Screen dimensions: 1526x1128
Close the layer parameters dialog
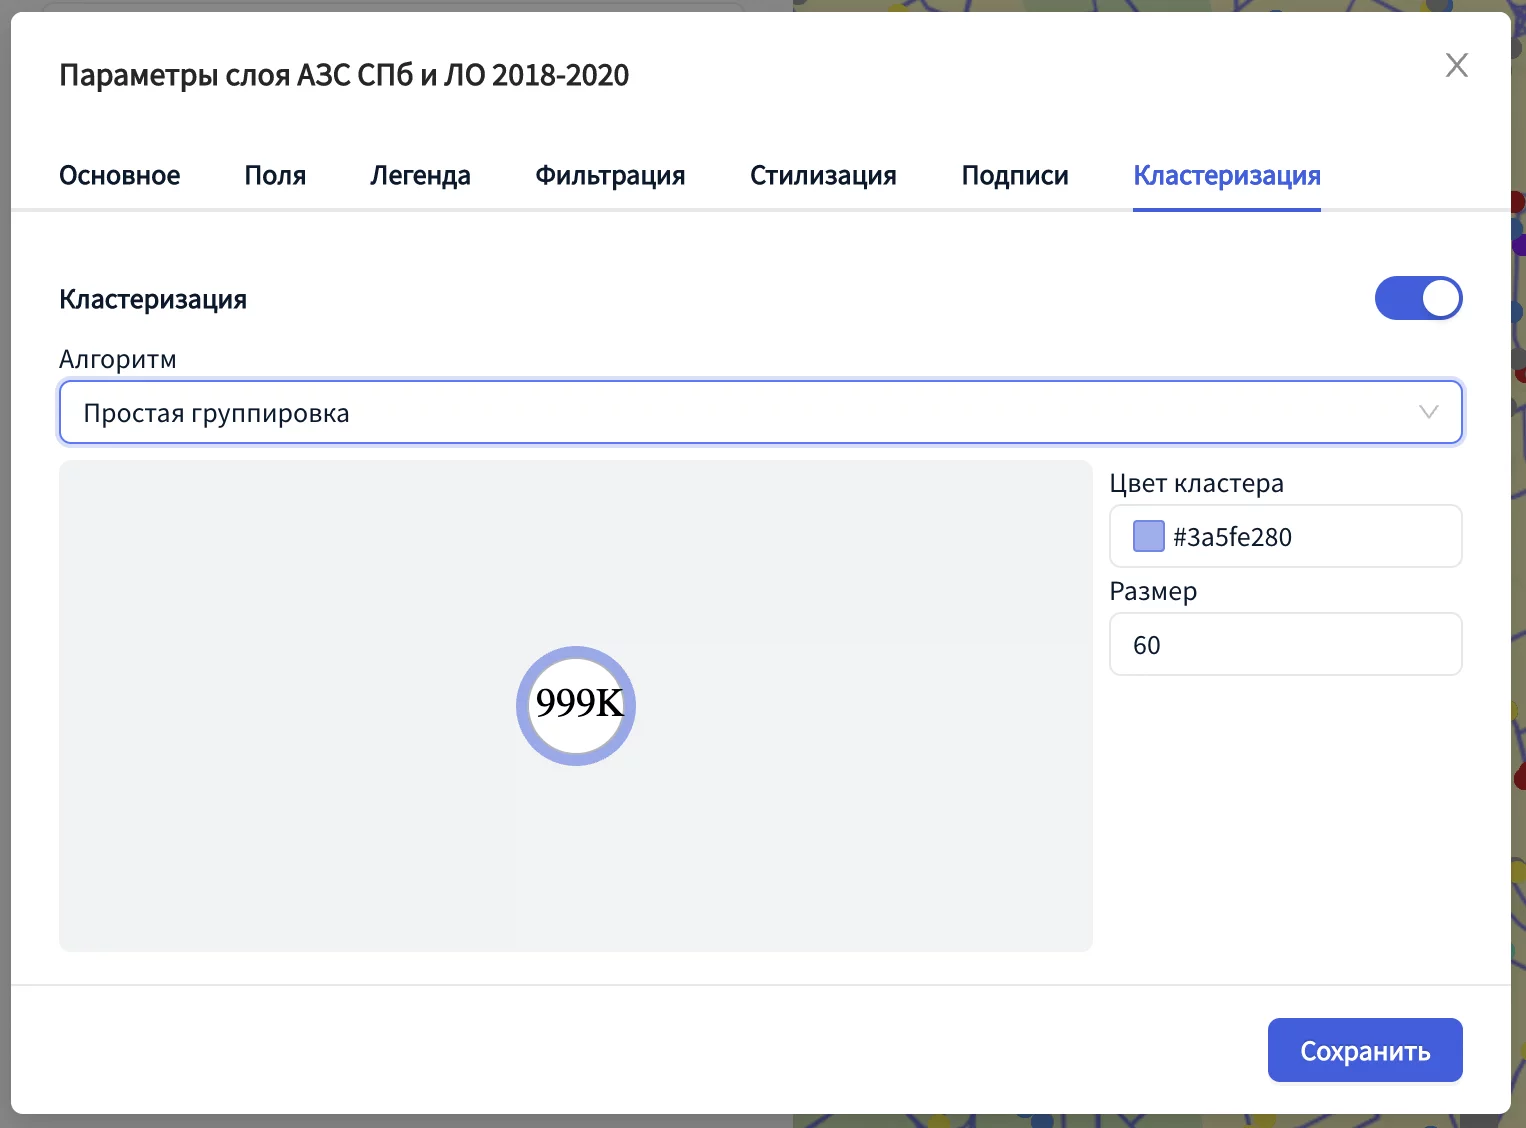[1456, 66]
